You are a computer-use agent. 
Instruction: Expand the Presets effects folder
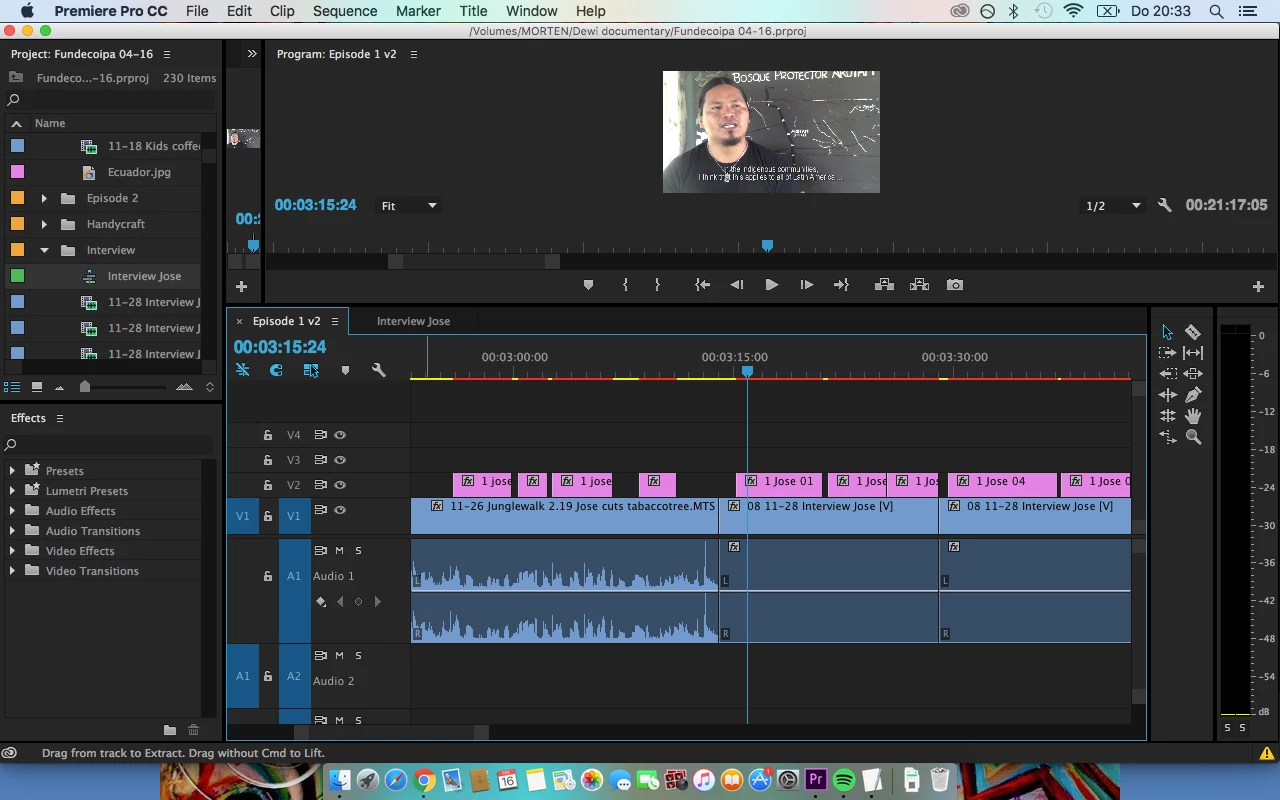tap(12, 471)
